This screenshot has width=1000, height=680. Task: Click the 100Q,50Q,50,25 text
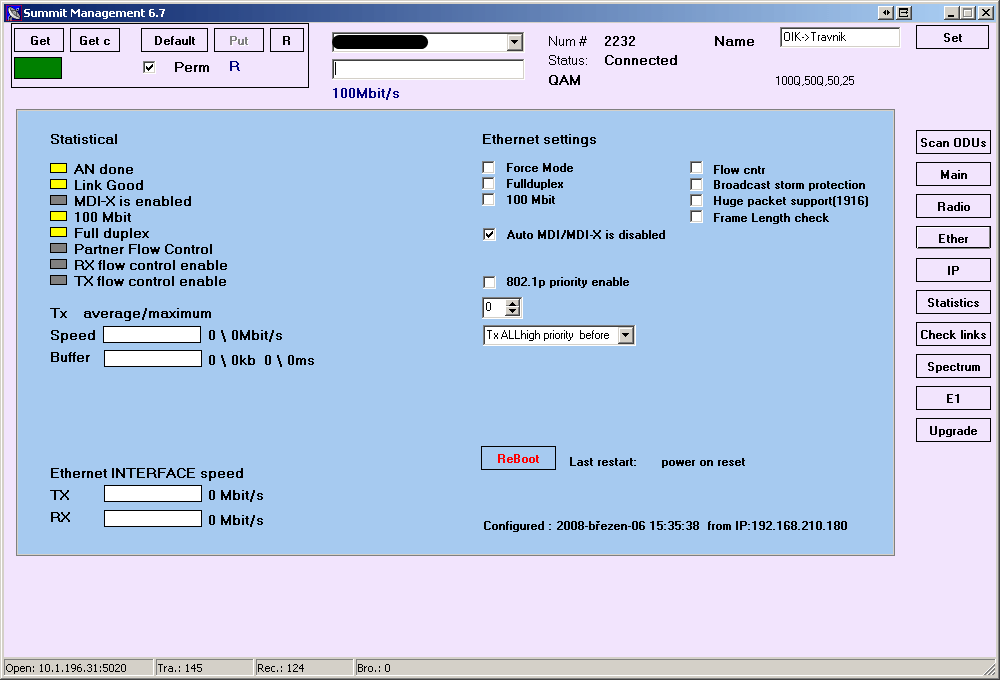tap(815, 81)
